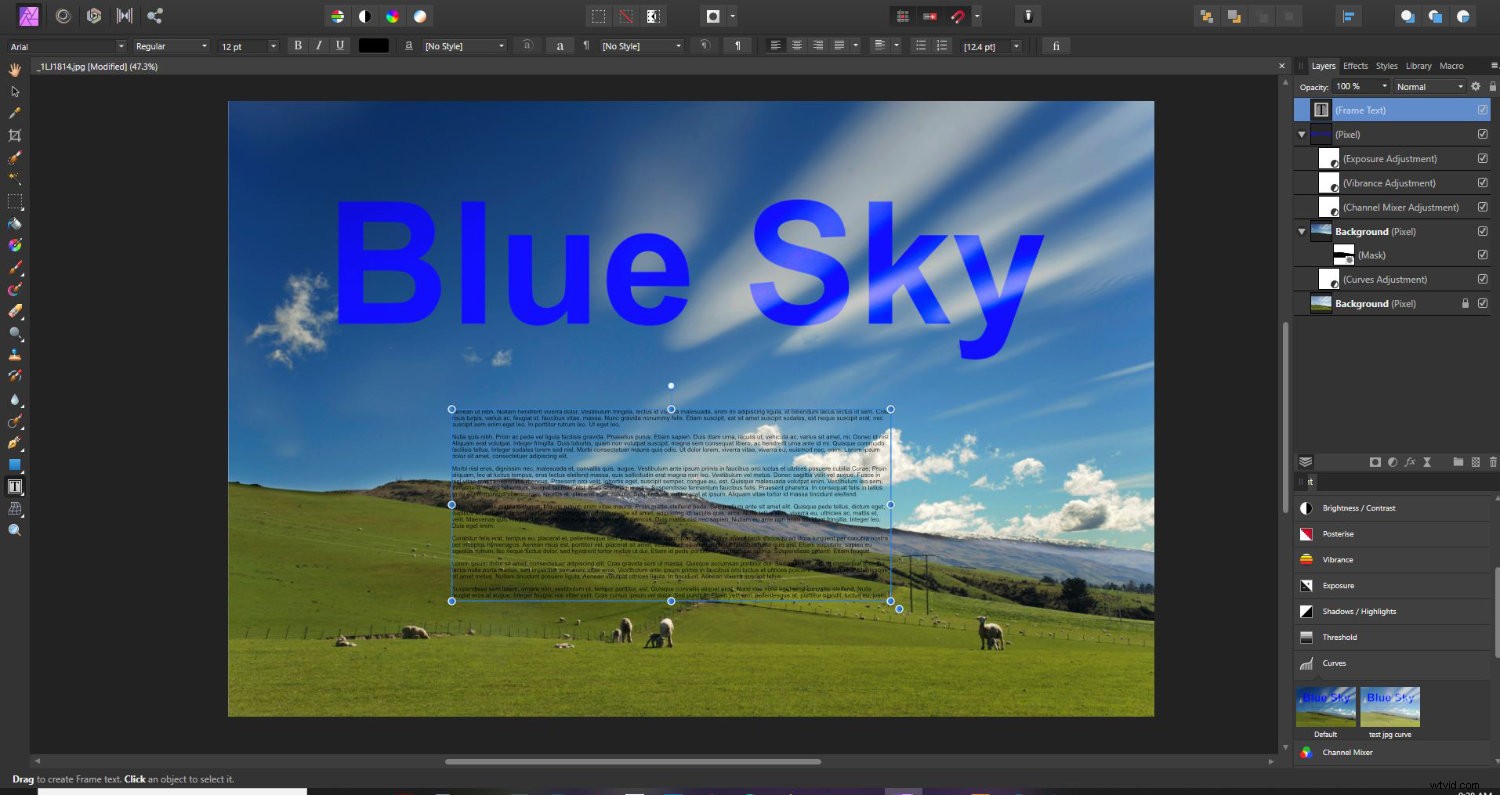Add a mask layer in the Layers panel
This screenshot has height=795, width=1500.
1375,462
